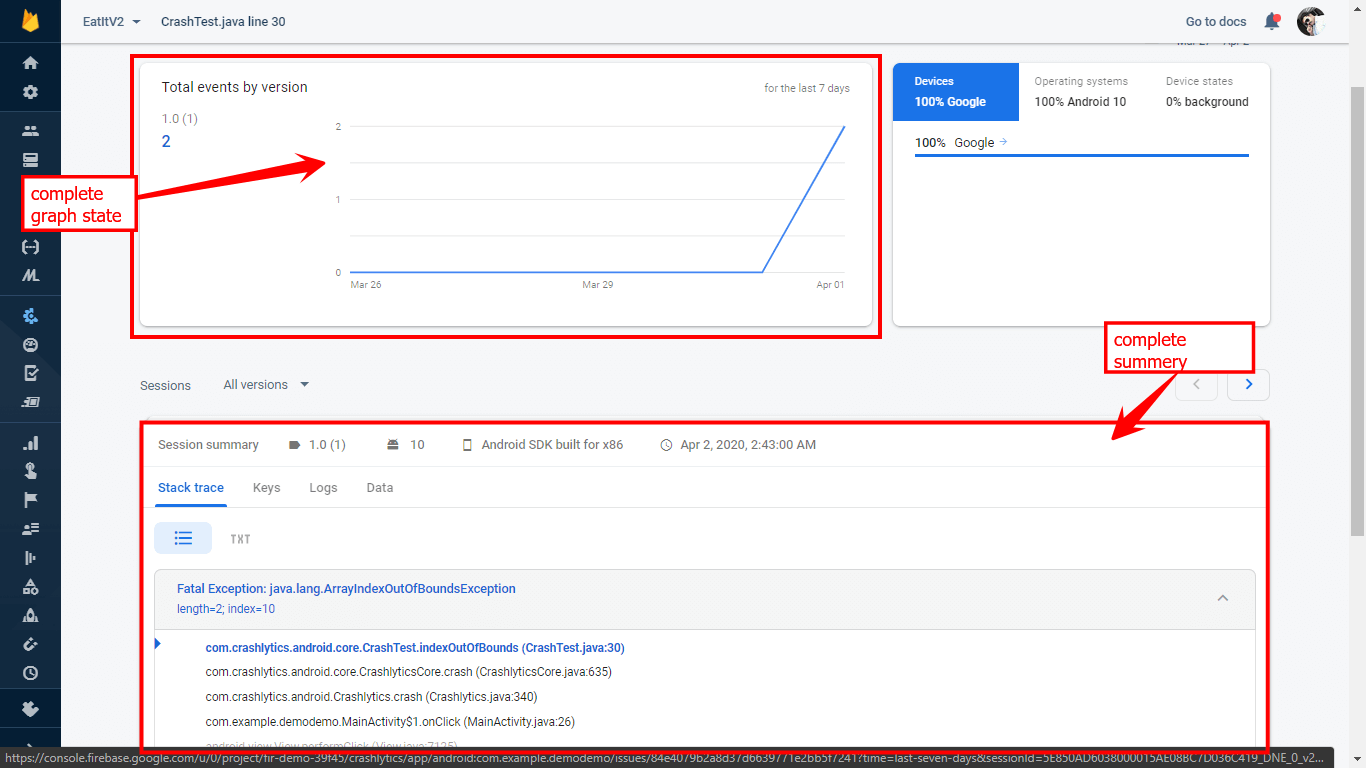Click Fatal Exception ArrayIndexOutOfBoundsException title
Image resolution: width=1366 pixels, height=768 pixels.
[x=346, y=589]
